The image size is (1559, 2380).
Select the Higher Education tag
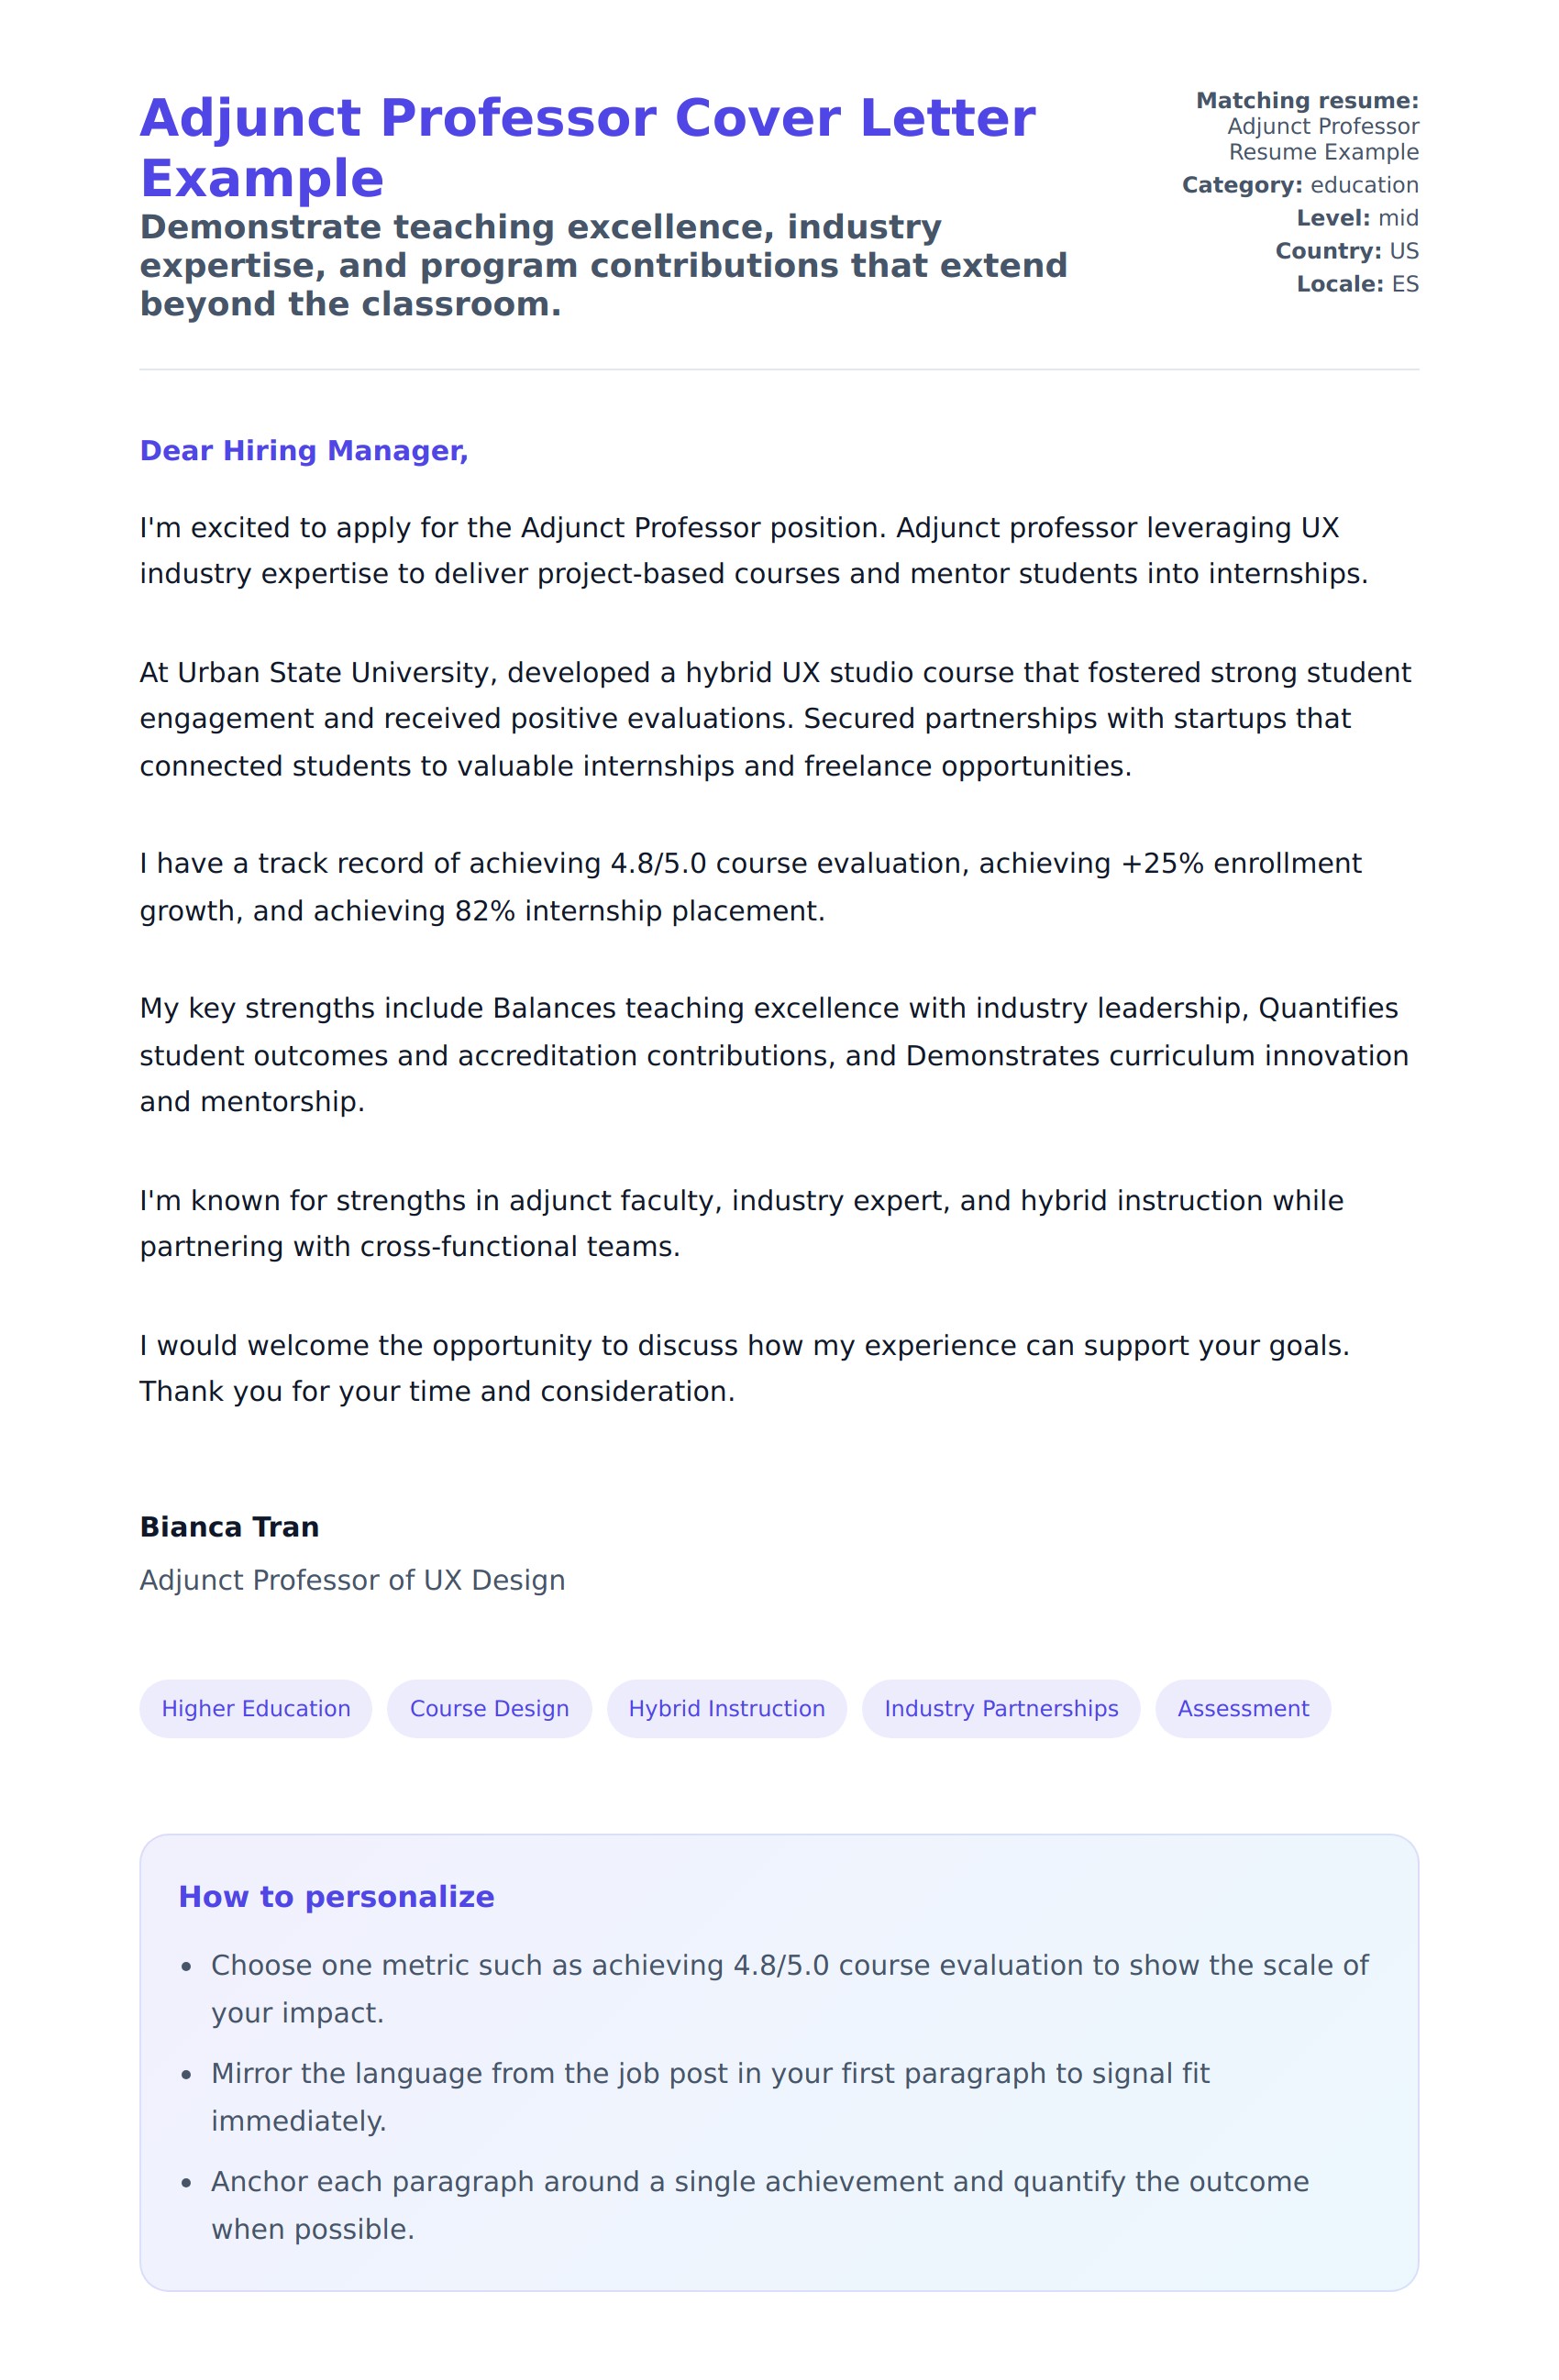point(255,1708)
